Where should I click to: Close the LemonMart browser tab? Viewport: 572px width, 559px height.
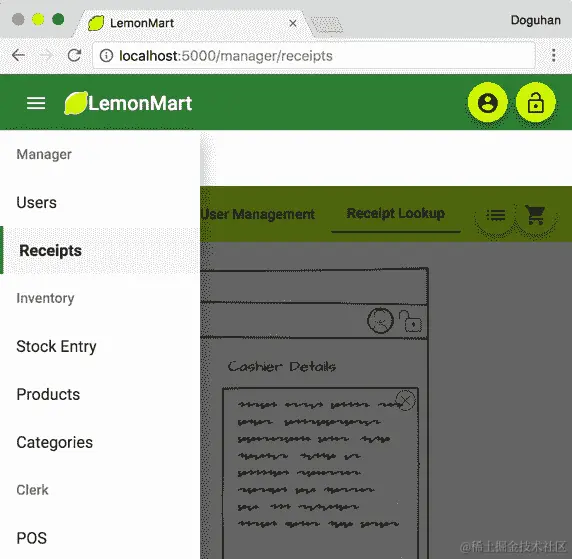293,23
